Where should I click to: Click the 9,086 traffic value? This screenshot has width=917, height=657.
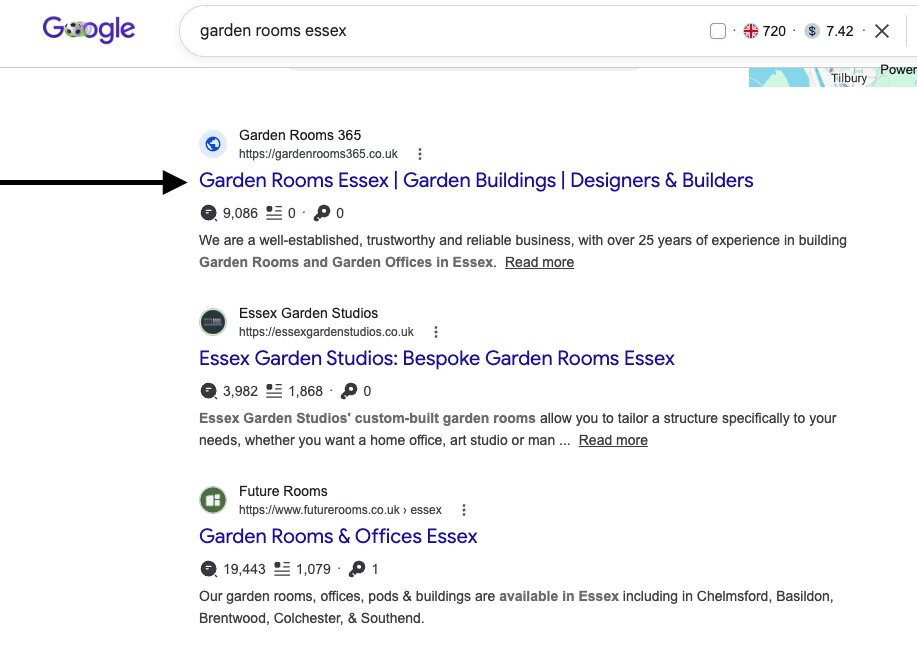point(240,213)
